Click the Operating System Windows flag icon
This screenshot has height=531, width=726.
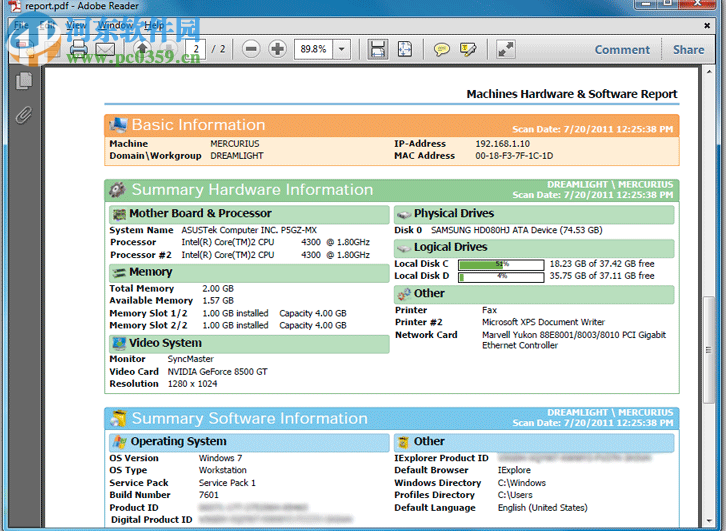click(x=120, y=442)
